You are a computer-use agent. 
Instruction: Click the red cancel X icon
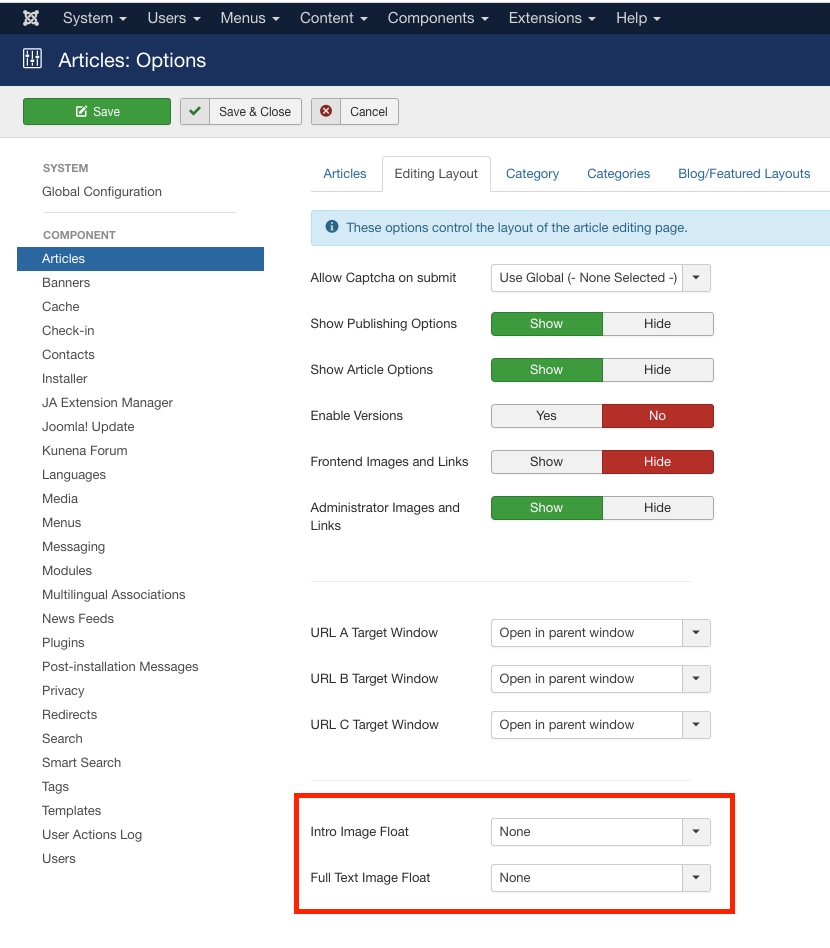click(326, 111)
